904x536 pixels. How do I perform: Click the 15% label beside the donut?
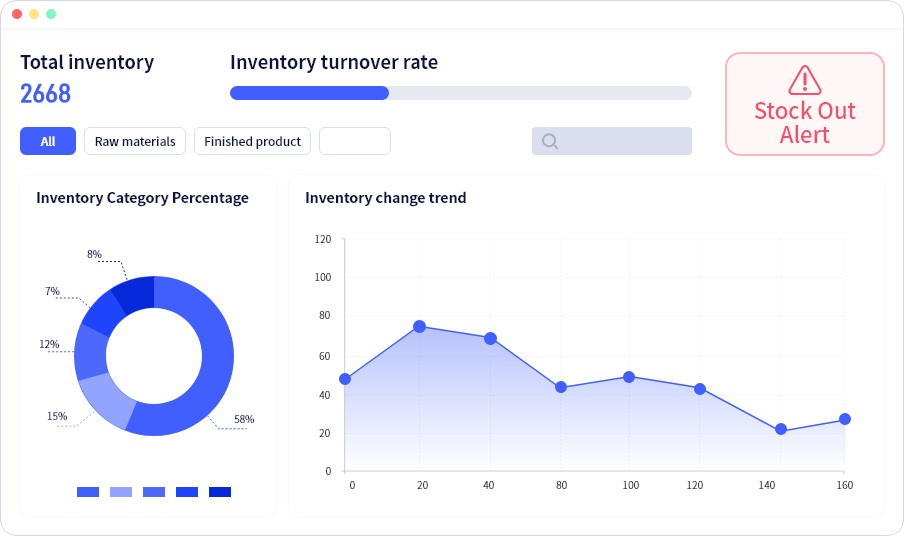pyautogui.click(x=57, y=416)
